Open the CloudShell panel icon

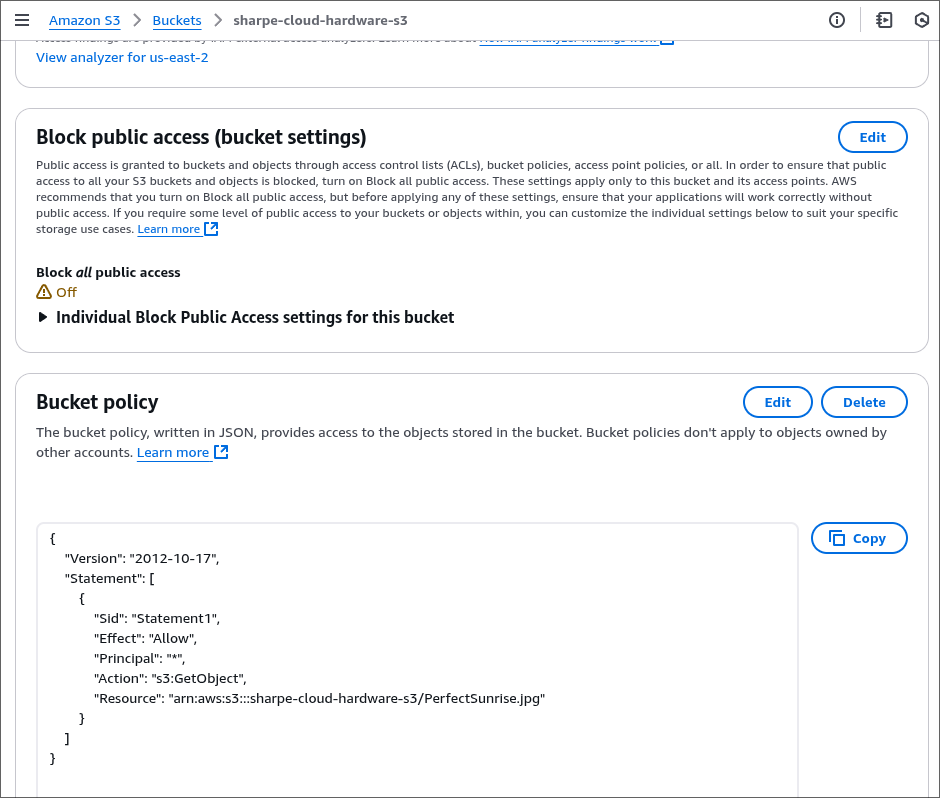(884, 20)
